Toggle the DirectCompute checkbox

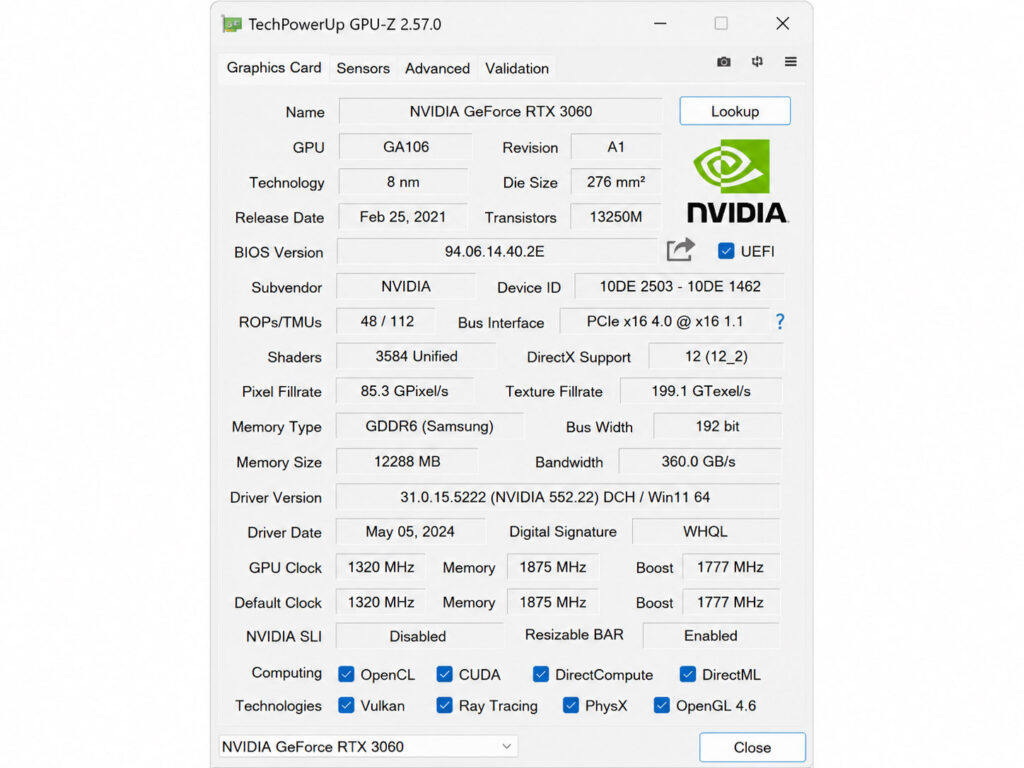[541, 674]
